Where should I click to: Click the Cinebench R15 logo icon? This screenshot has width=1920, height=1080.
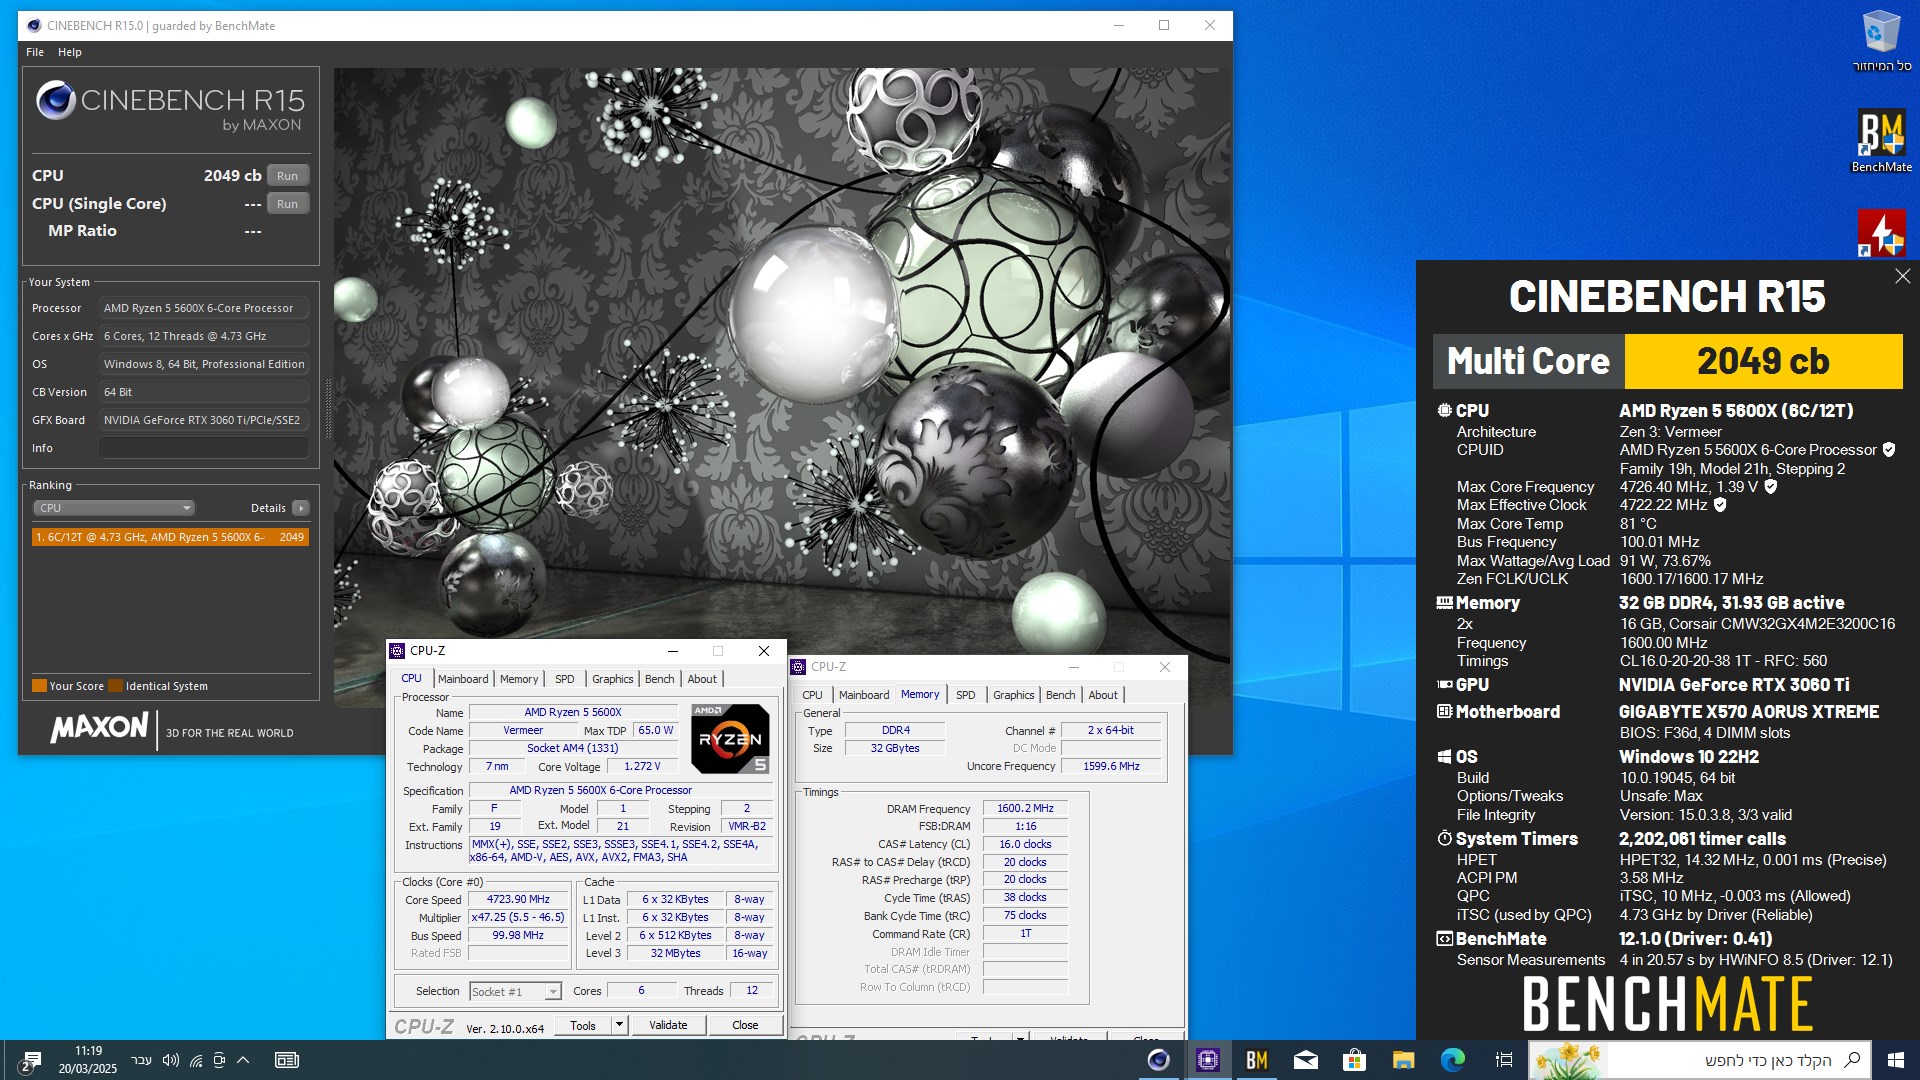pyautogui.click(x=56, y=100)
